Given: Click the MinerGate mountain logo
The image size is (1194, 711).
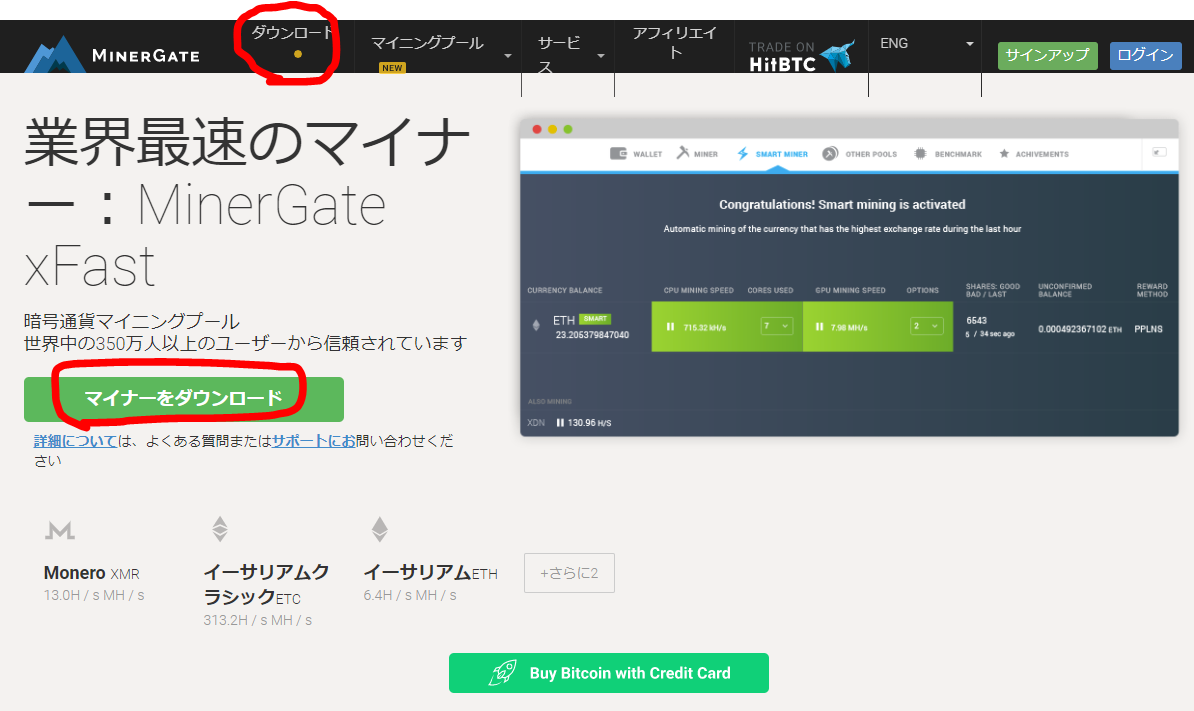Looking at the screenshot, I should (x=55, y=54).
